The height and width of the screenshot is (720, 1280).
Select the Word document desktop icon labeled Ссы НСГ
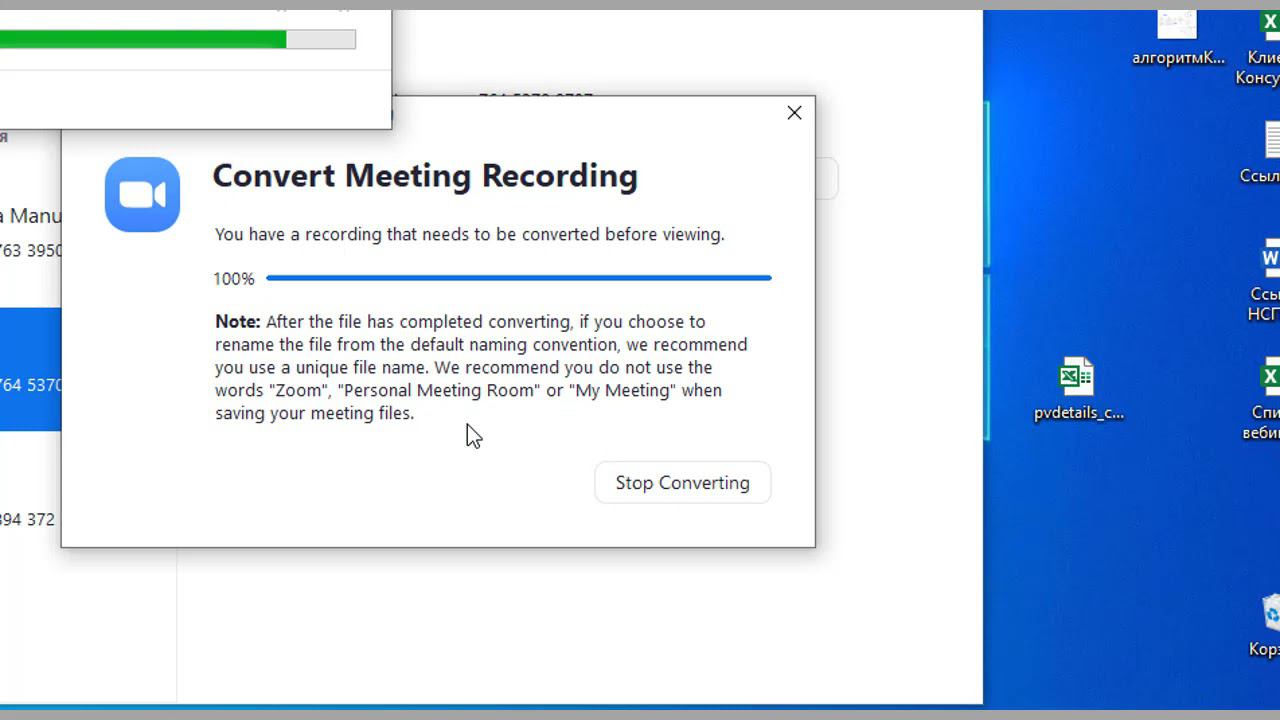(1266, 281)
